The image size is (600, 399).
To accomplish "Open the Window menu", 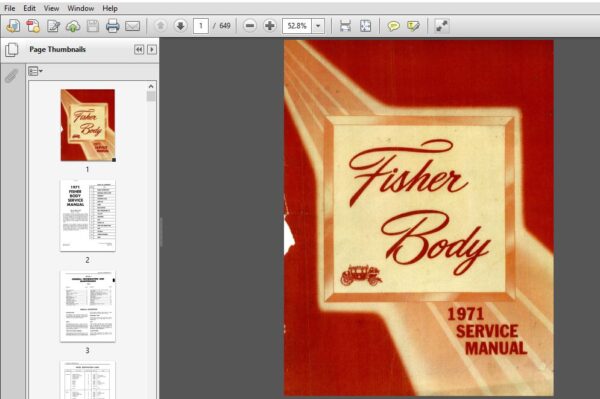I will tap(80, 8).
